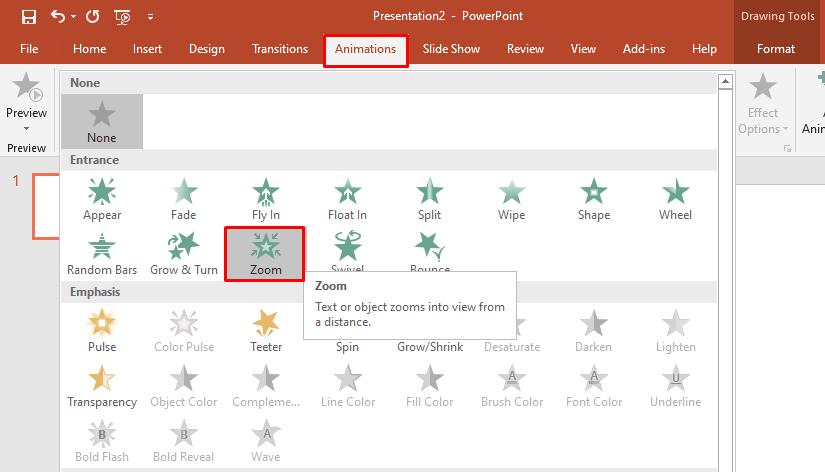The image size is (825, 472).
Task: Expand the Preview dropdown arrow
Action: (26, 128)
